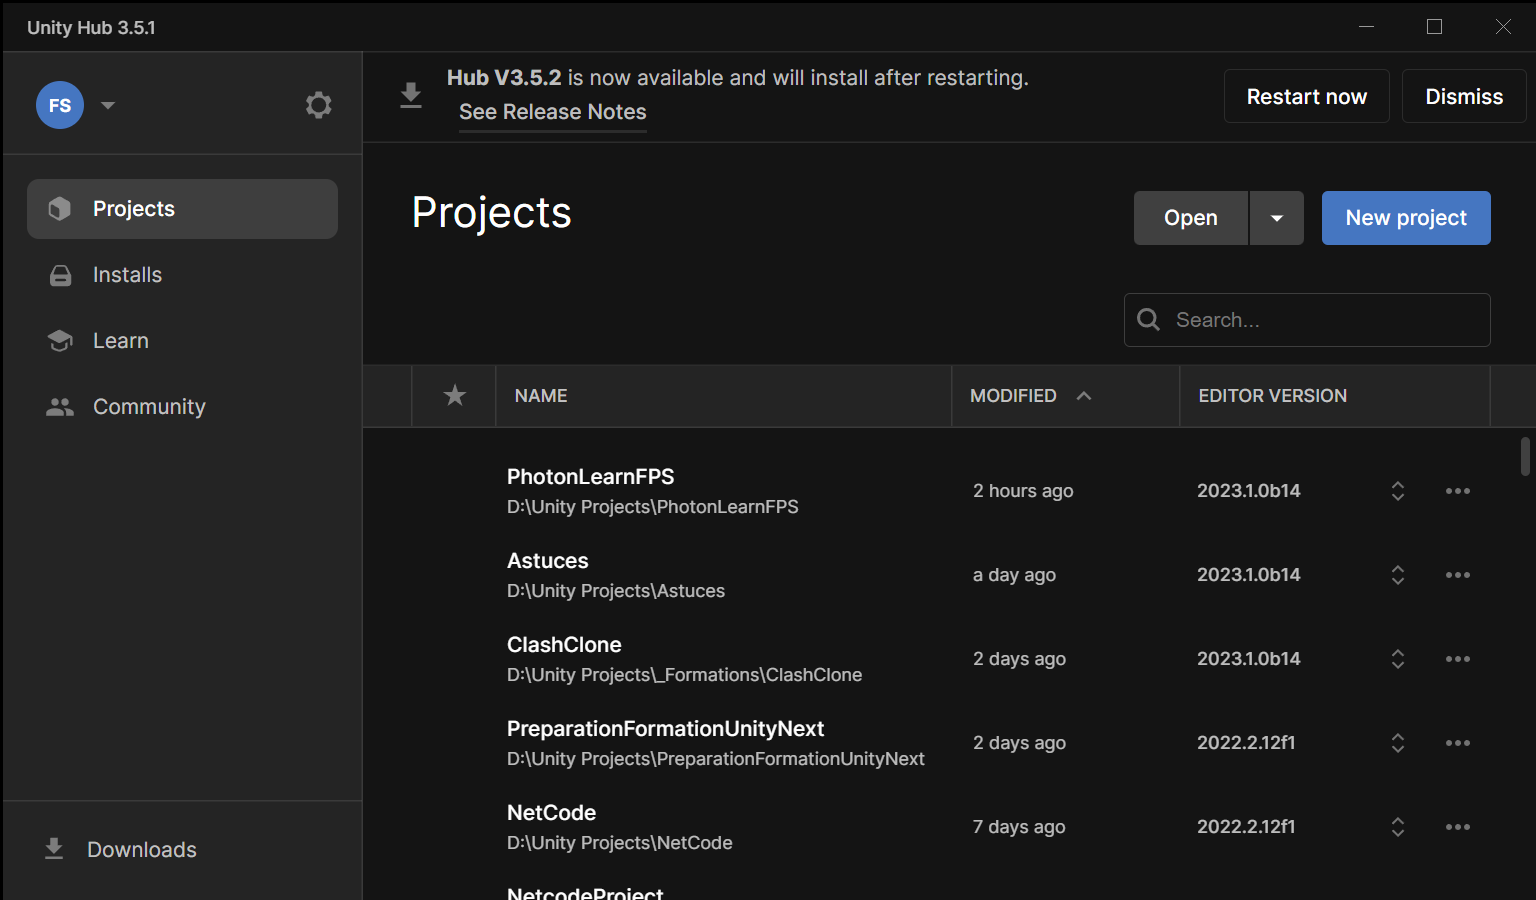Open the PhotonLearnFPS project

(x=590, y=477)
